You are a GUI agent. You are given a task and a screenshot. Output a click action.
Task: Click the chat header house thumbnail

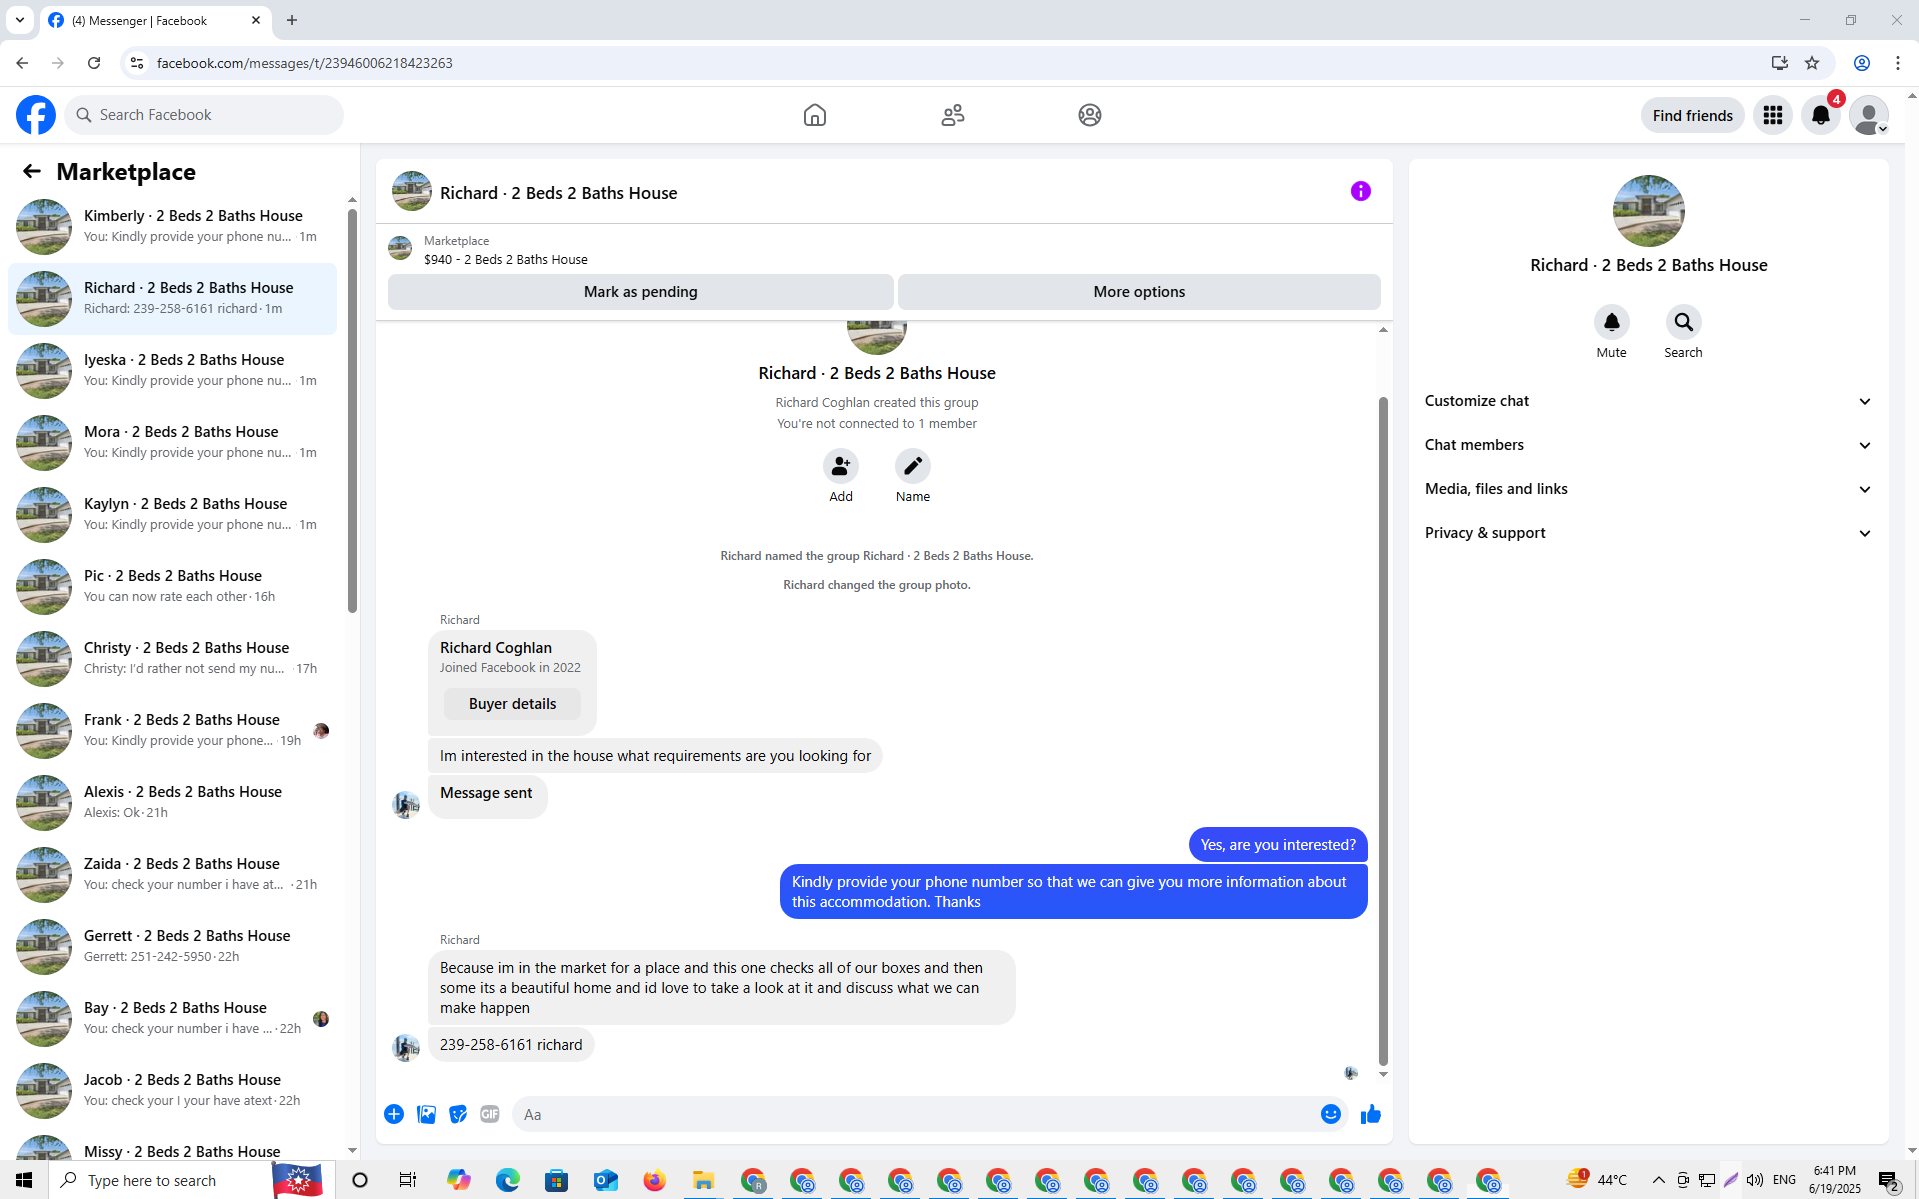pyautogui.click(x=411, y=191)
